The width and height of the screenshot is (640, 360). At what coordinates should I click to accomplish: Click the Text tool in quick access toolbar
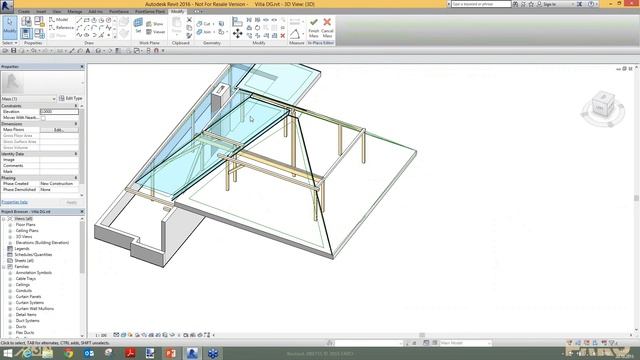click(88, 51)
